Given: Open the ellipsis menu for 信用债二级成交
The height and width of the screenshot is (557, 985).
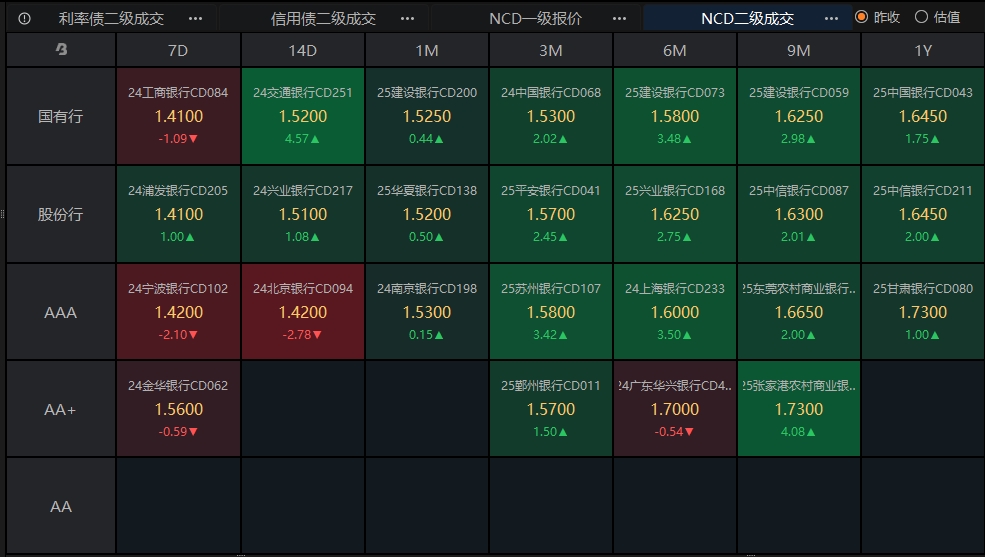Looking at the screenshot, I should (x=407, y=18).
